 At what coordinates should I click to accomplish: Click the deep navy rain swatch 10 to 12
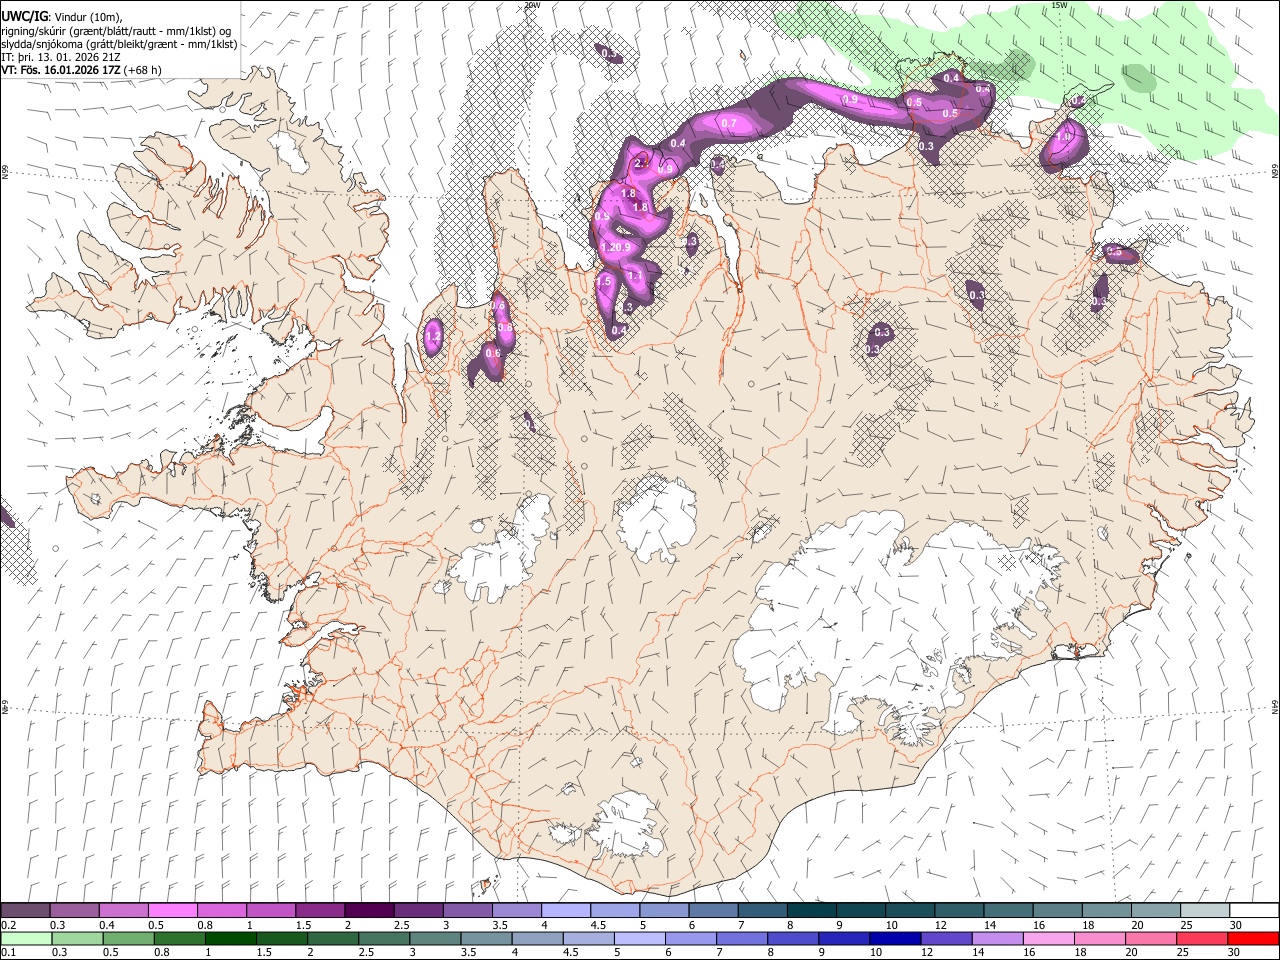[x=894, y=938]
